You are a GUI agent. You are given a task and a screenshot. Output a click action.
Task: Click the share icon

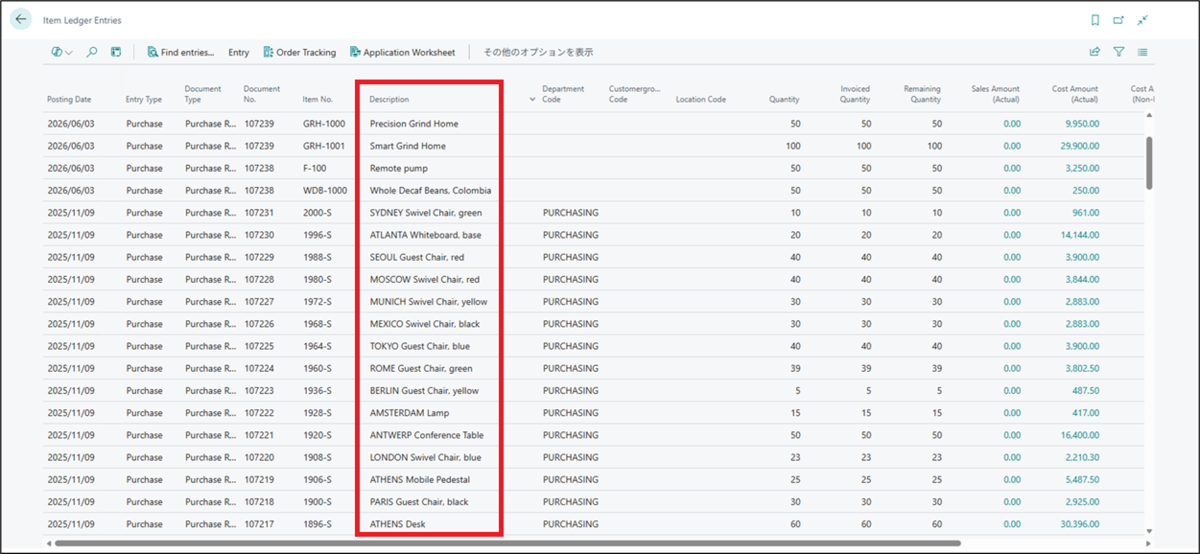tap(1095, 52)
